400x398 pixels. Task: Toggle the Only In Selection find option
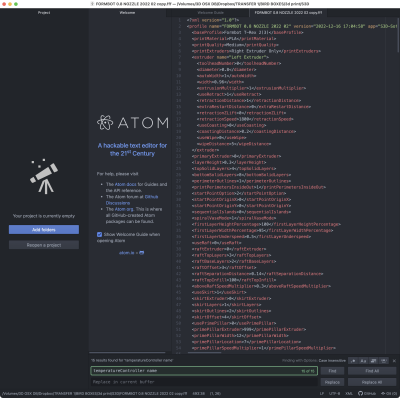(374, 361)
